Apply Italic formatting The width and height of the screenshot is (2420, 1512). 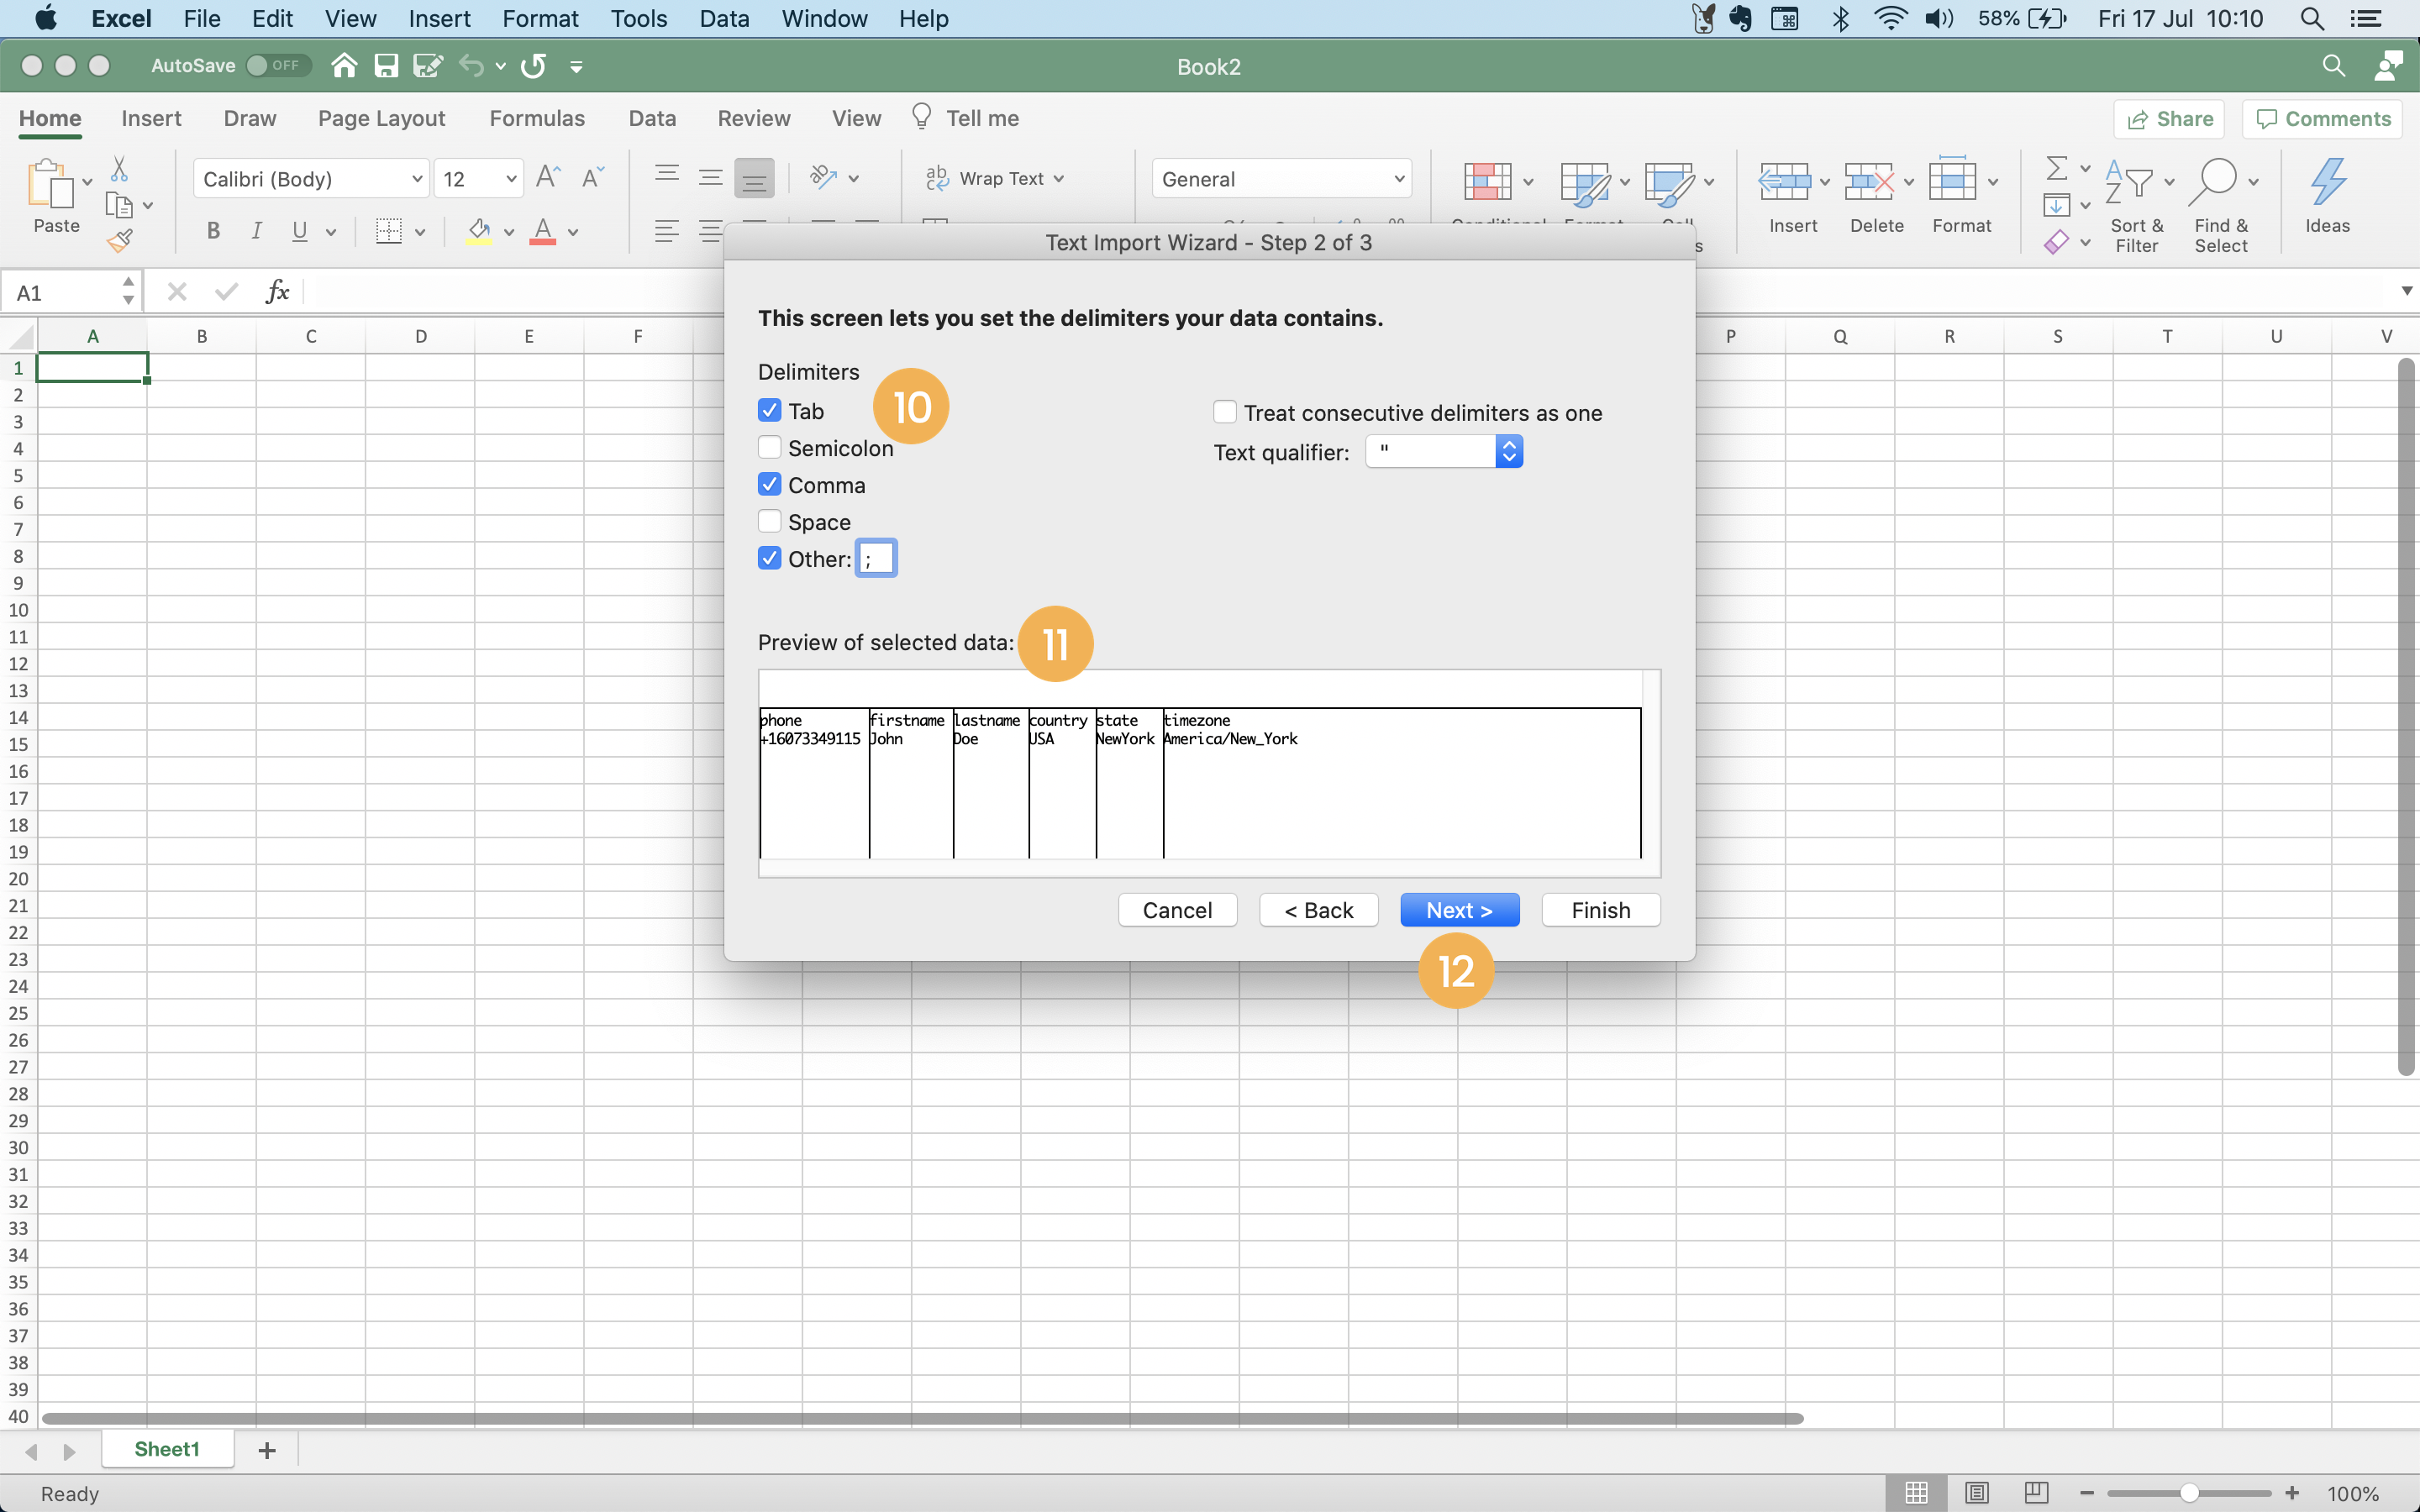[257, 231]
